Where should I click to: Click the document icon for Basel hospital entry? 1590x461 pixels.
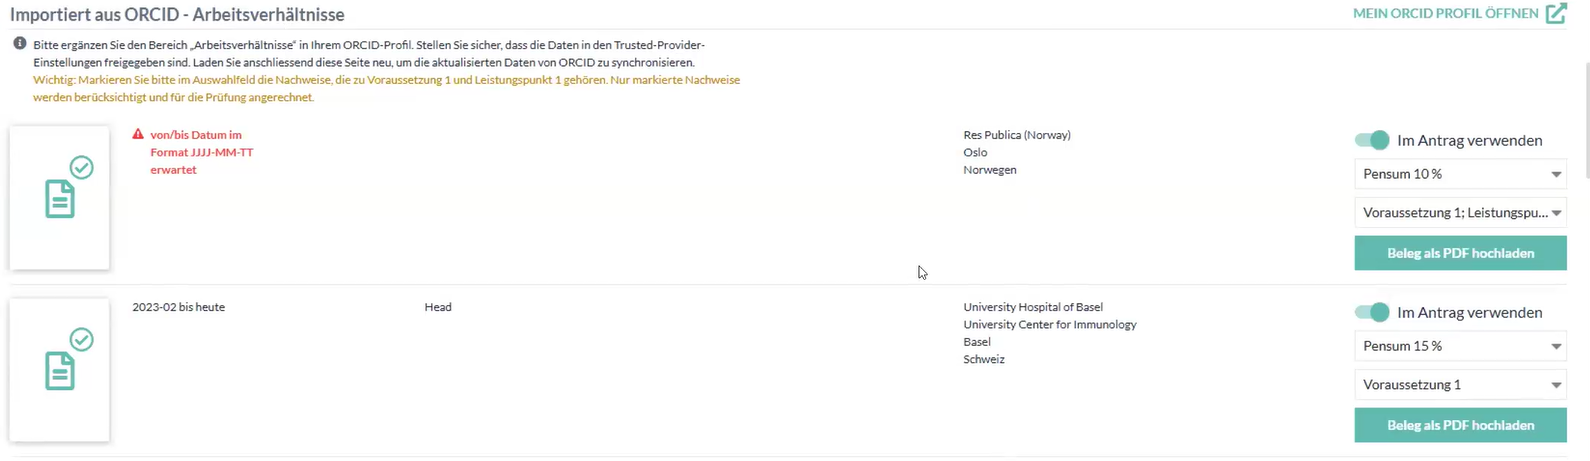(60, 371)
